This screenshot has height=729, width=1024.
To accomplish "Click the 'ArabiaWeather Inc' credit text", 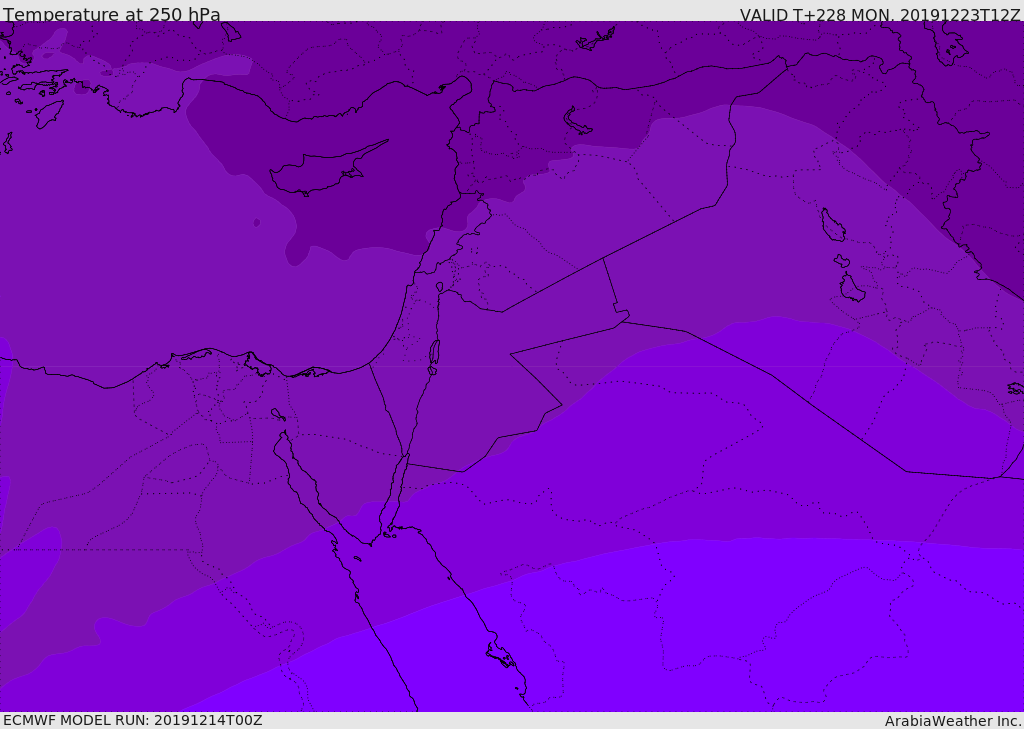I will coord(953,721).
